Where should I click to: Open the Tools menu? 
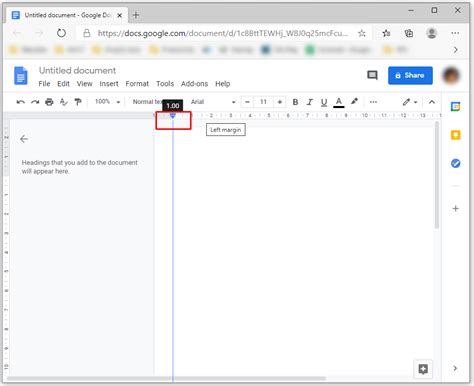(x=165, y=84)
